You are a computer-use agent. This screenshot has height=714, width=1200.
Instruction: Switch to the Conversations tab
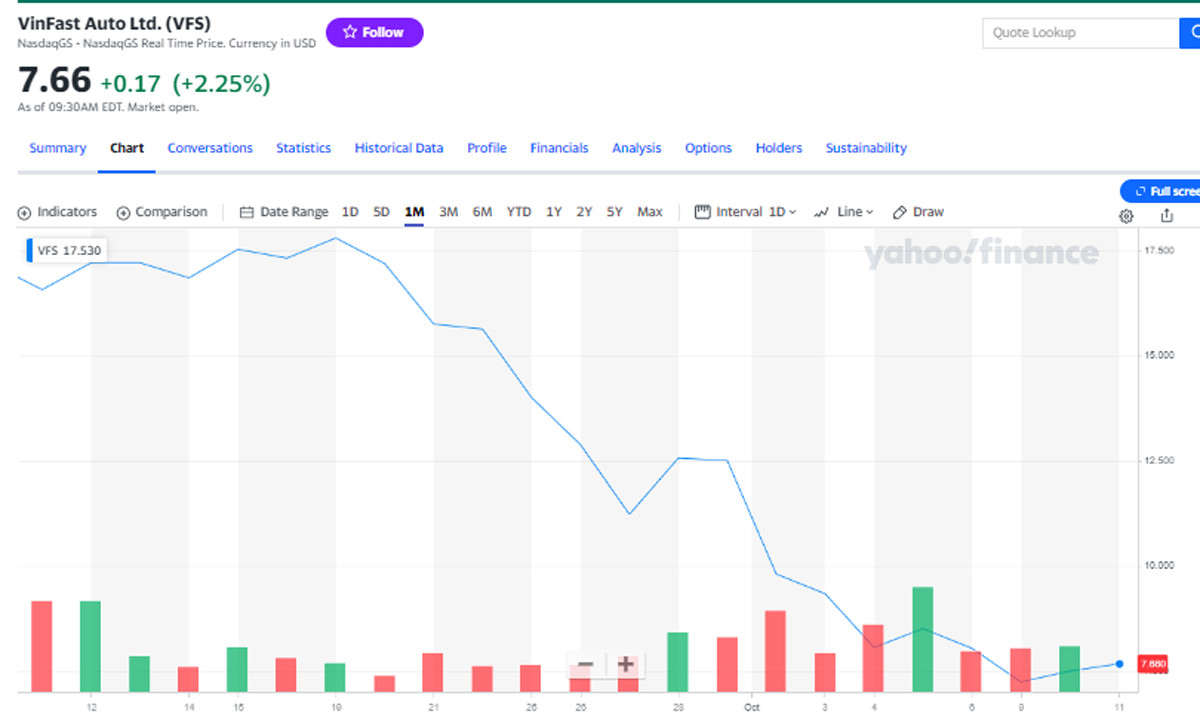[210, 148]
